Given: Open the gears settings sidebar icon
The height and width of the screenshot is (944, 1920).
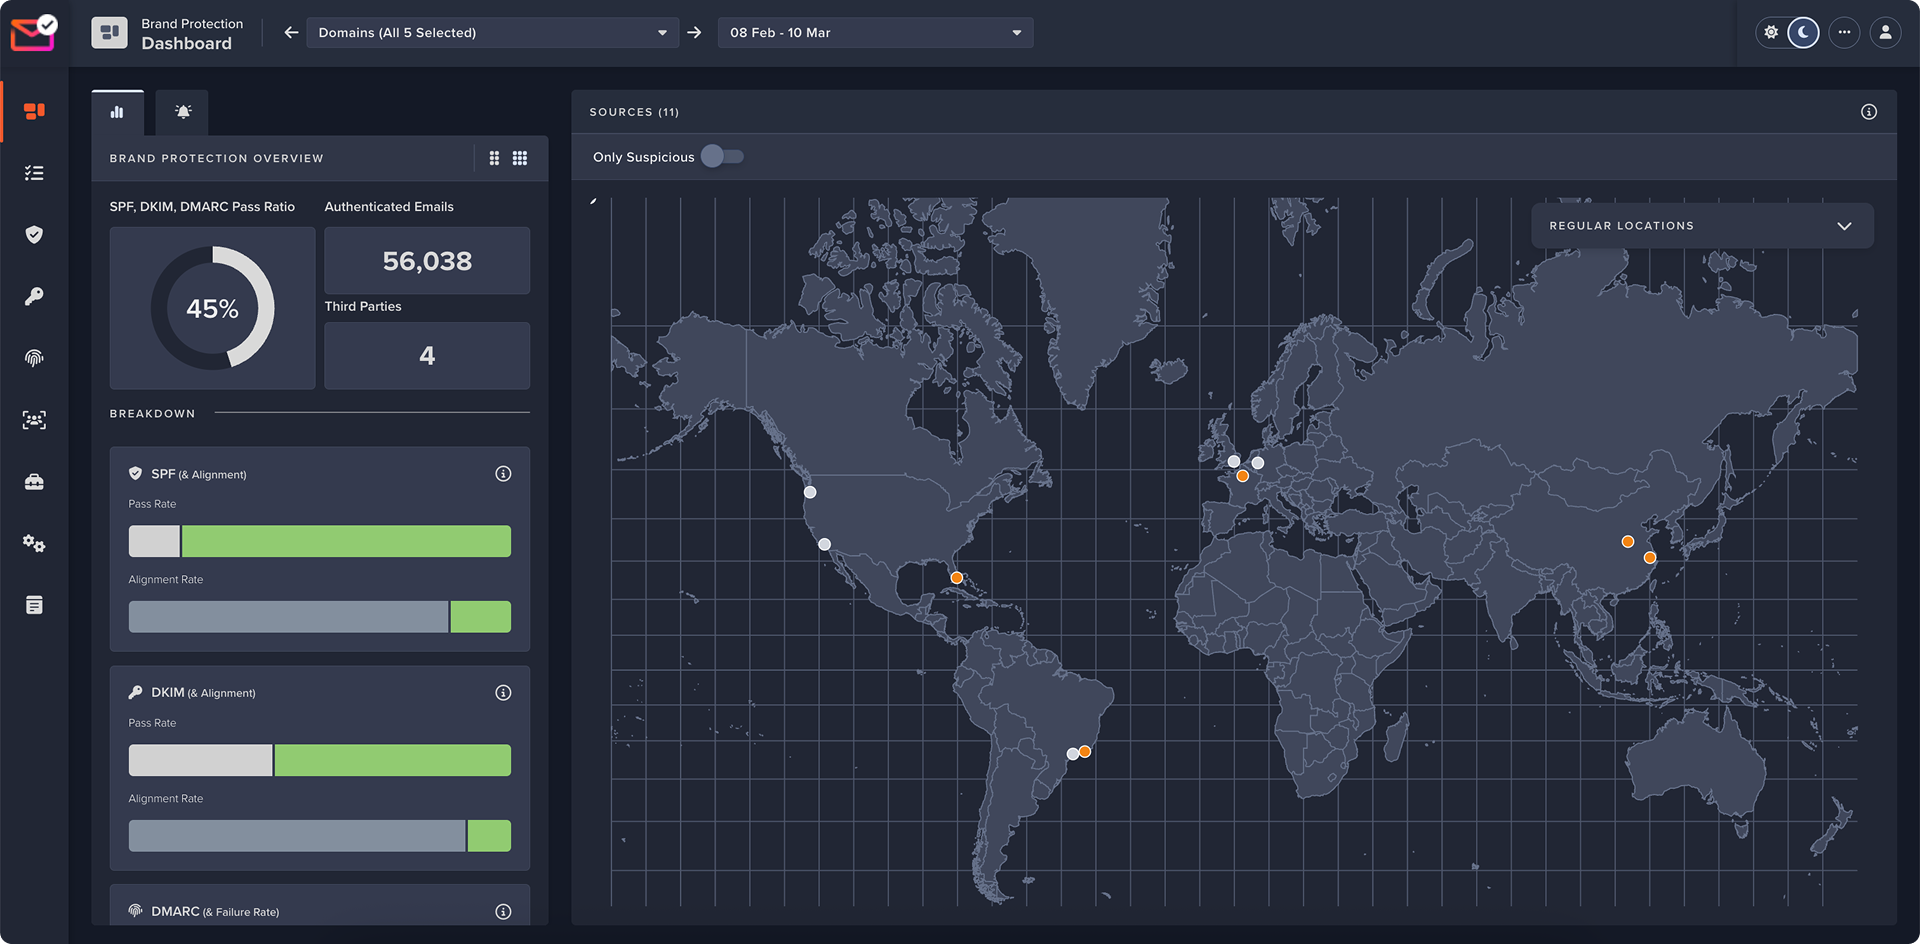Looking at the screenshot, I should (34, 543).
